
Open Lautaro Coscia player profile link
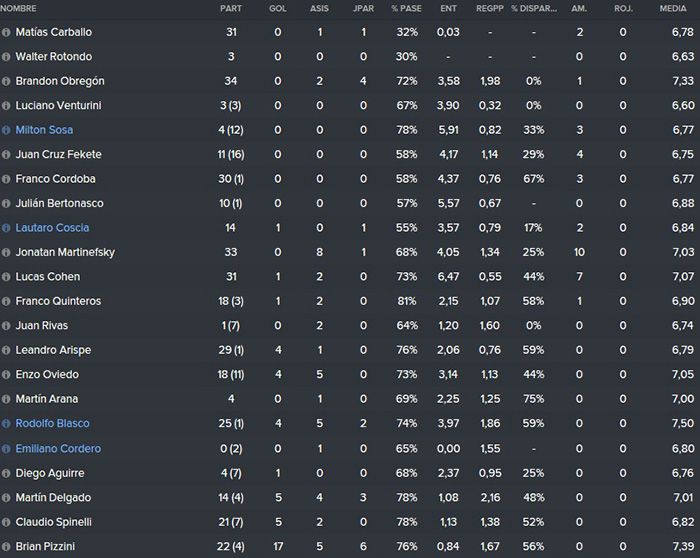pos(52,228)
